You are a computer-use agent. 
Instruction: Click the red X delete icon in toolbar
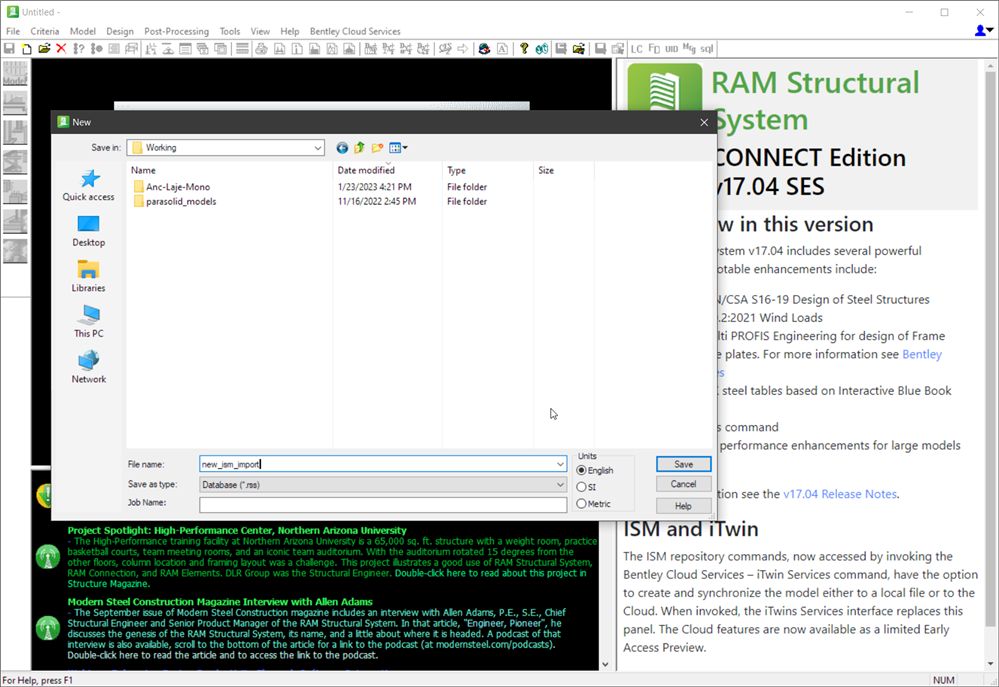pyautogui.click(x=61, y=48)
